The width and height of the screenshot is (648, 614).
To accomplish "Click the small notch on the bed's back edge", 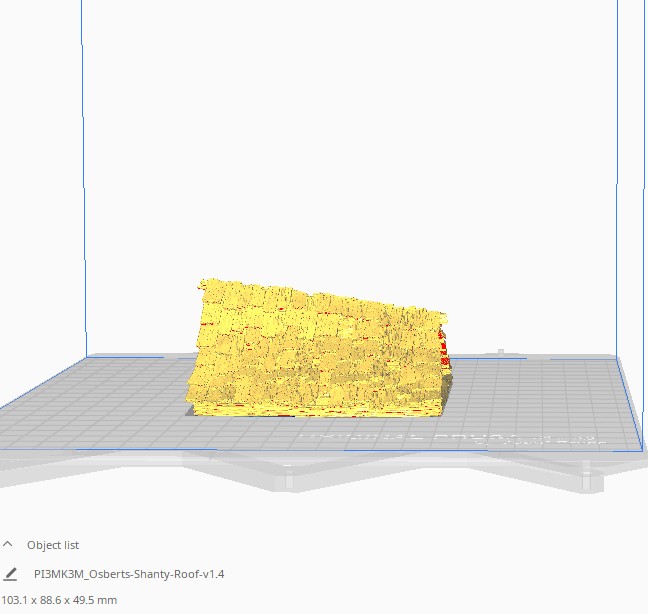I will click(500, 352).
